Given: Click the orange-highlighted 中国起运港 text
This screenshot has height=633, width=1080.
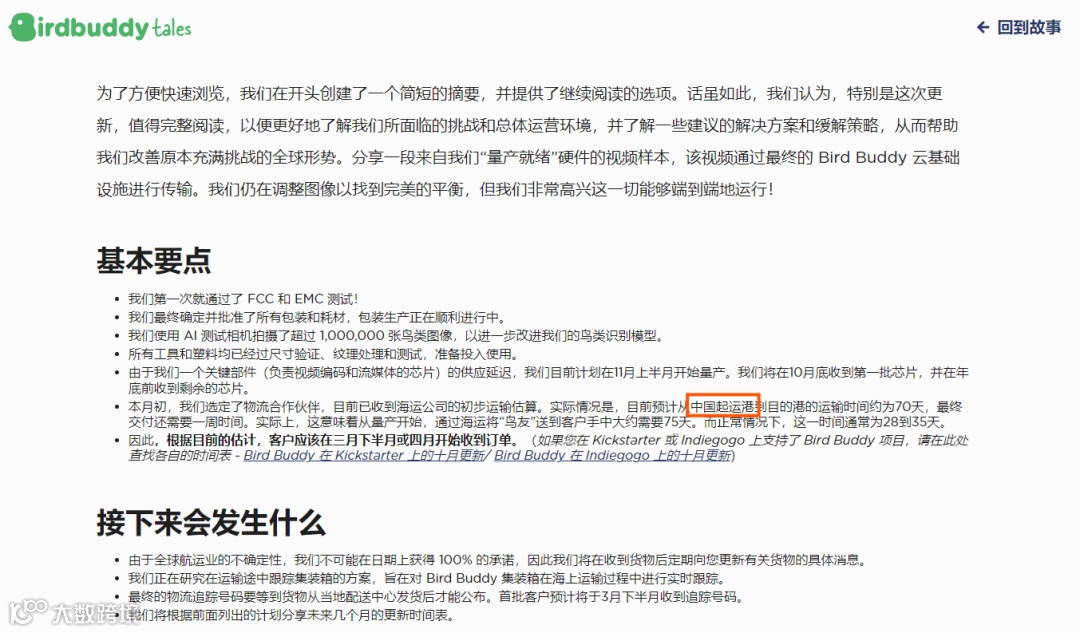Looking at the screenshot, I should coord(723,406).
